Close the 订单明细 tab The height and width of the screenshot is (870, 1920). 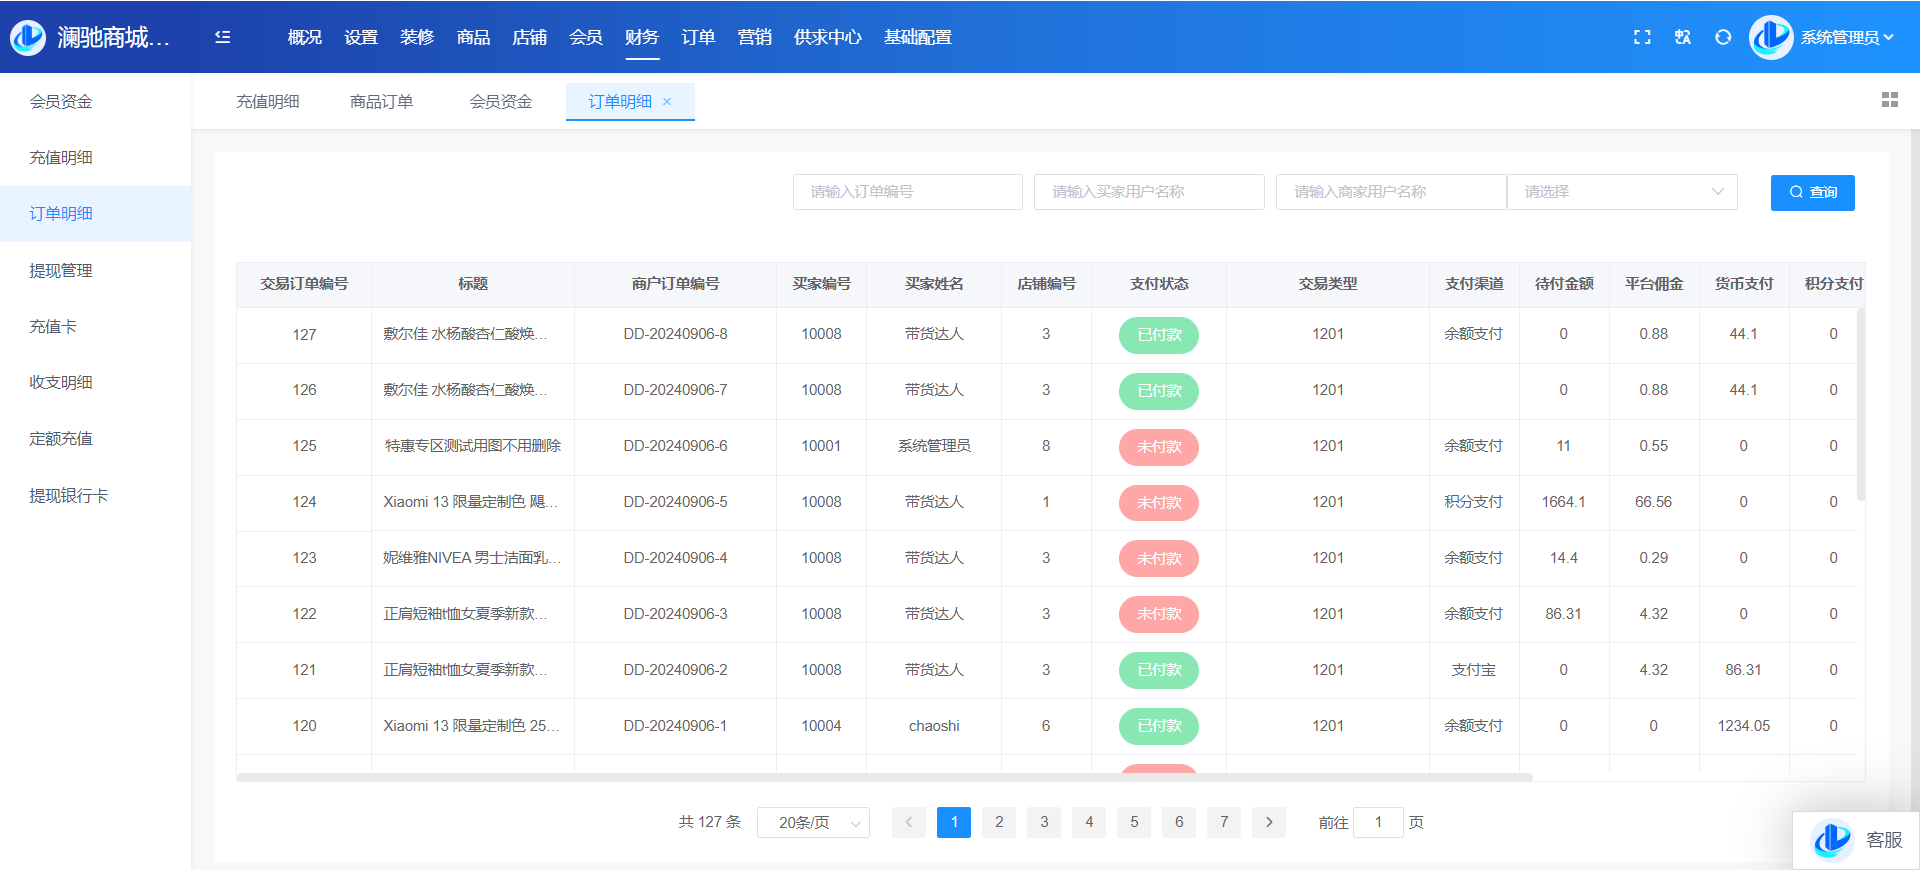pos(667,102)
